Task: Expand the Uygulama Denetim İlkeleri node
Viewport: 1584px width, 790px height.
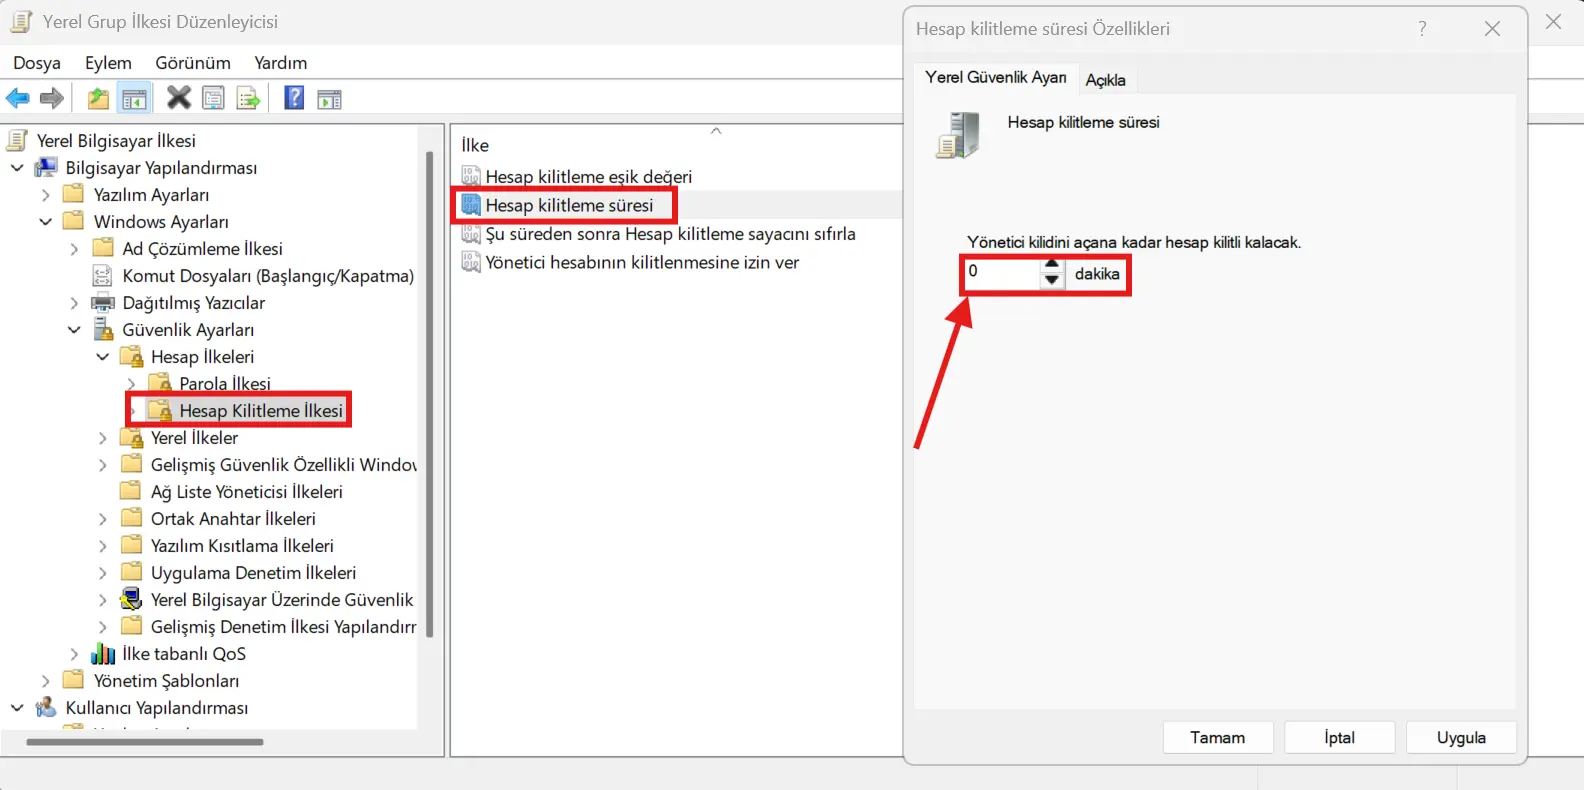Action: (x=102, y=572)
